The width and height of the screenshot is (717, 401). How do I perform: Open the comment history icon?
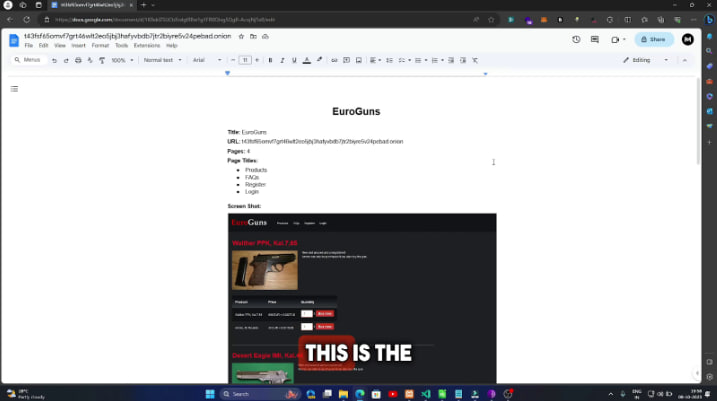click(x=595, y=40)
